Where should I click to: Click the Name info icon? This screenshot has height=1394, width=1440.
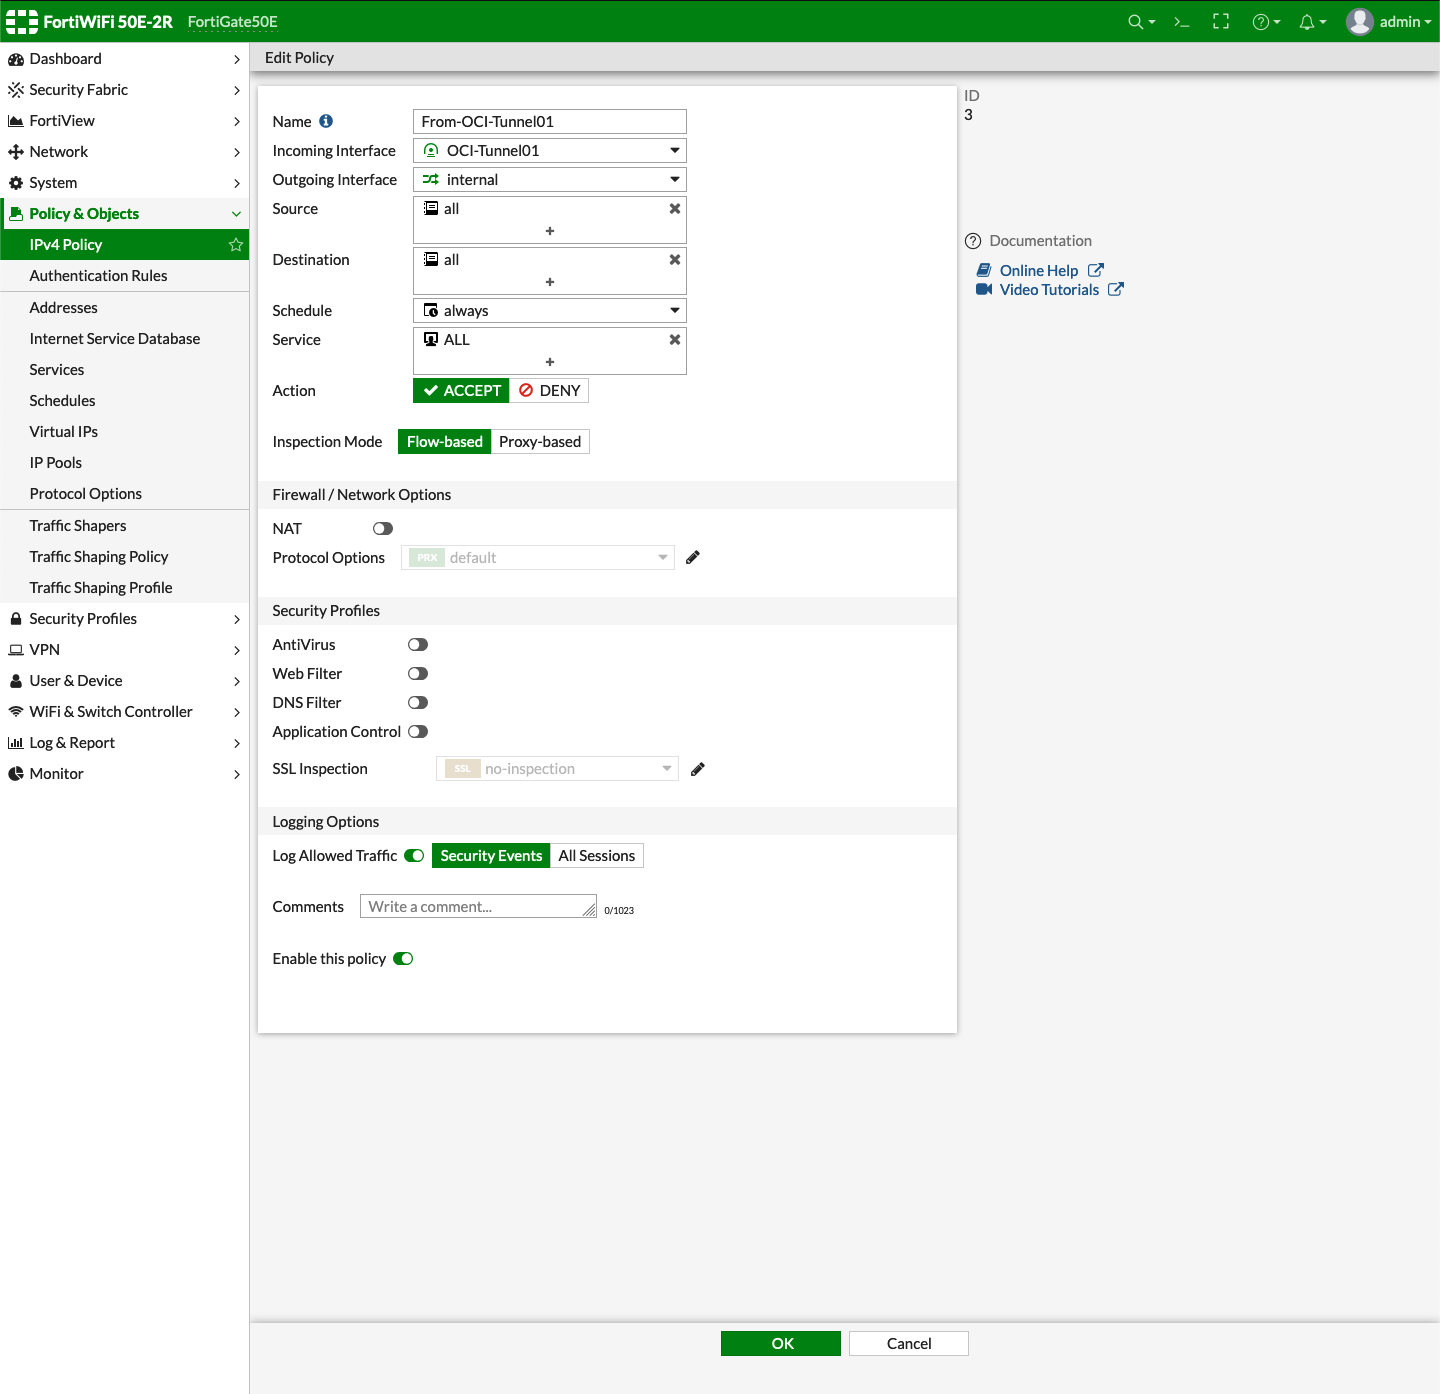tap(326, 121)
